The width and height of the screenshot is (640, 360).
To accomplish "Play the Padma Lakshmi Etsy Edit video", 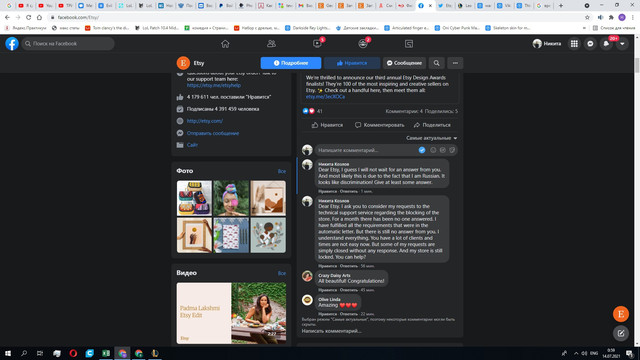I will pos(231,313).
